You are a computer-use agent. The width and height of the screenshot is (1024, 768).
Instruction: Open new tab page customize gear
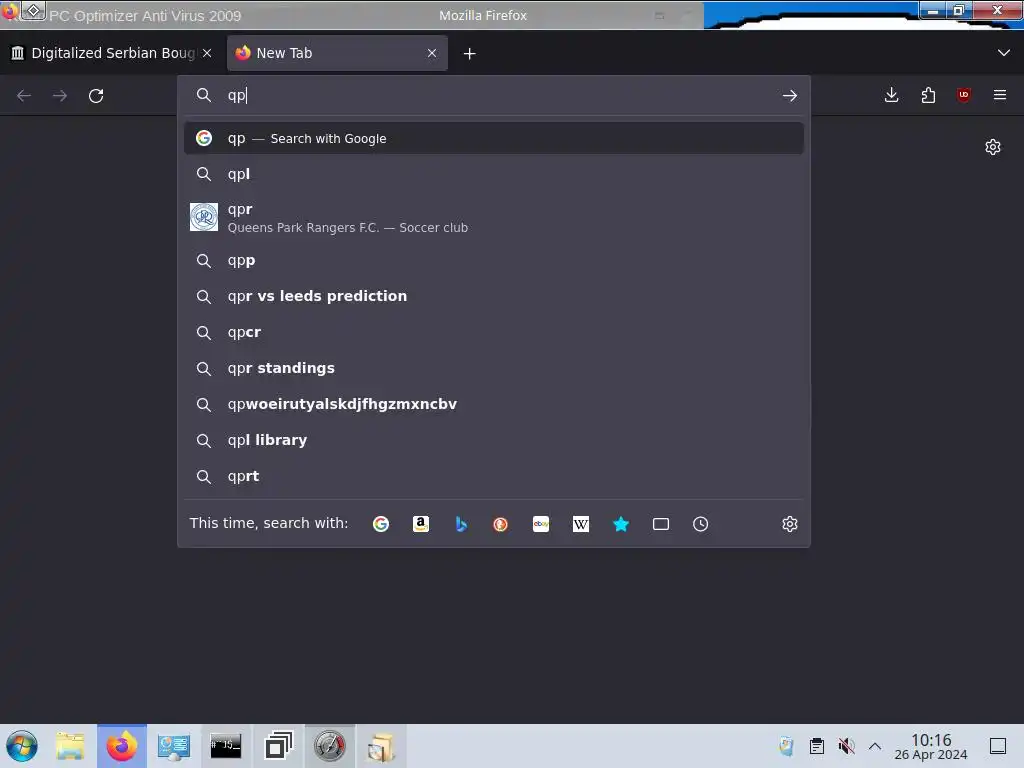(993, 147)
